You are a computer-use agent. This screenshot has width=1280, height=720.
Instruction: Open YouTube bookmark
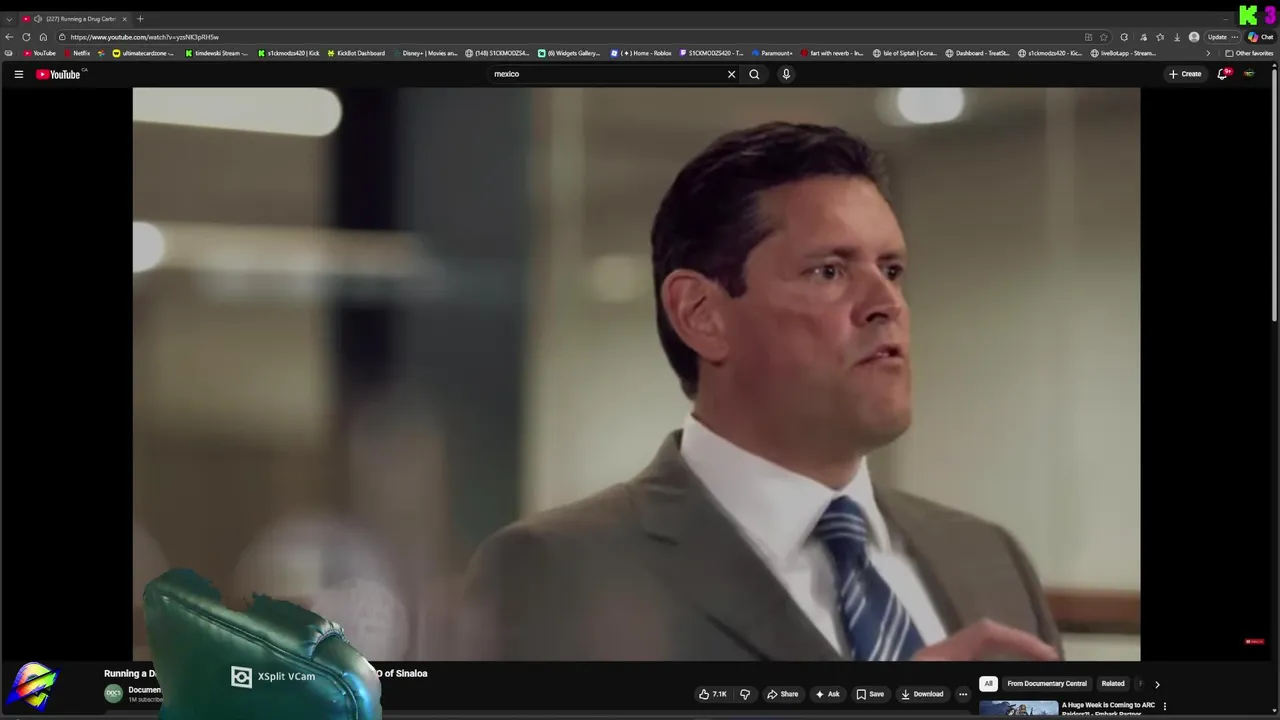pyautogui.click(x=40, y=53)
